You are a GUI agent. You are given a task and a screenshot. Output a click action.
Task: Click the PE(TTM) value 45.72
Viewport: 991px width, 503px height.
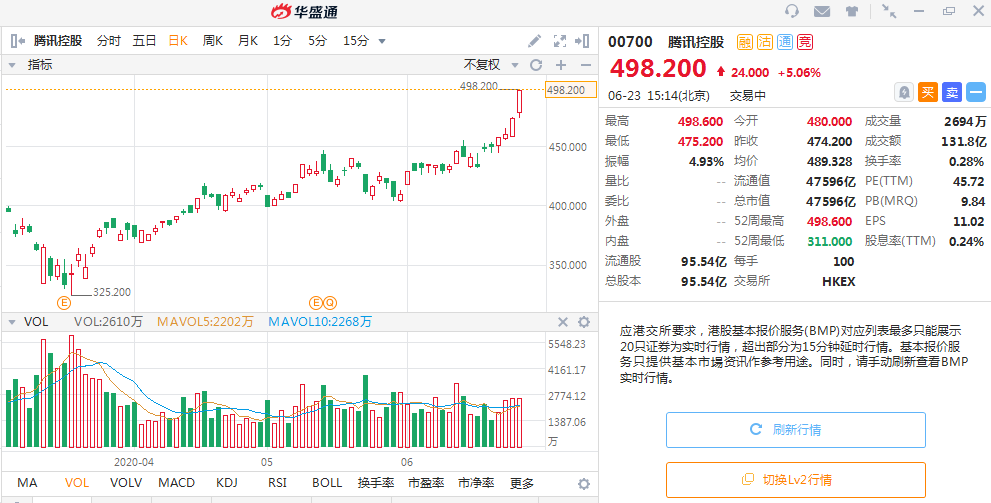969,181
